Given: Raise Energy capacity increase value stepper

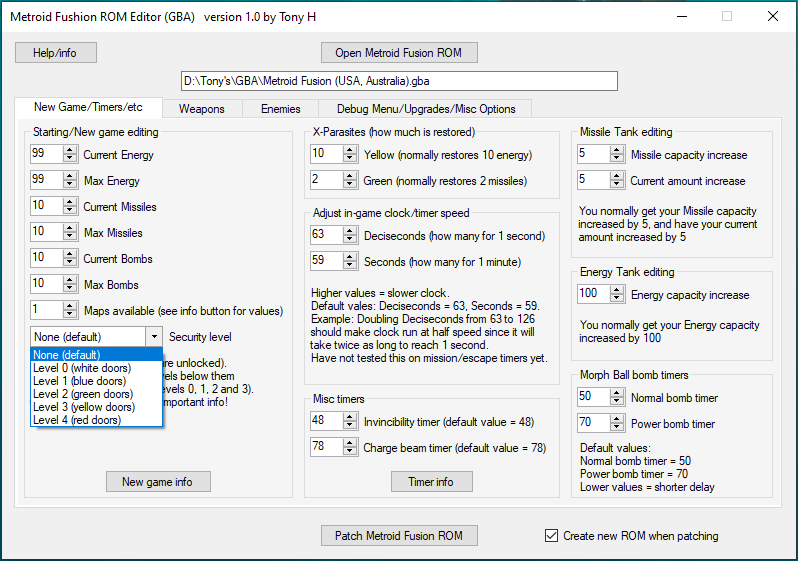Looking at the screenshot, I should 618,290.
